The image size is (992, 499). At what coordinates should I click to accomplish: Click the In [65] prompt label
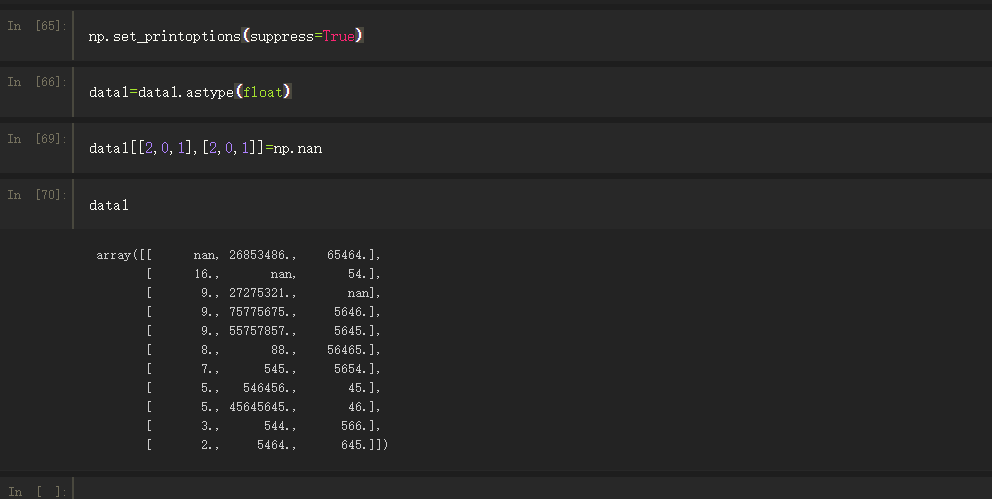[x=37, y=26]
